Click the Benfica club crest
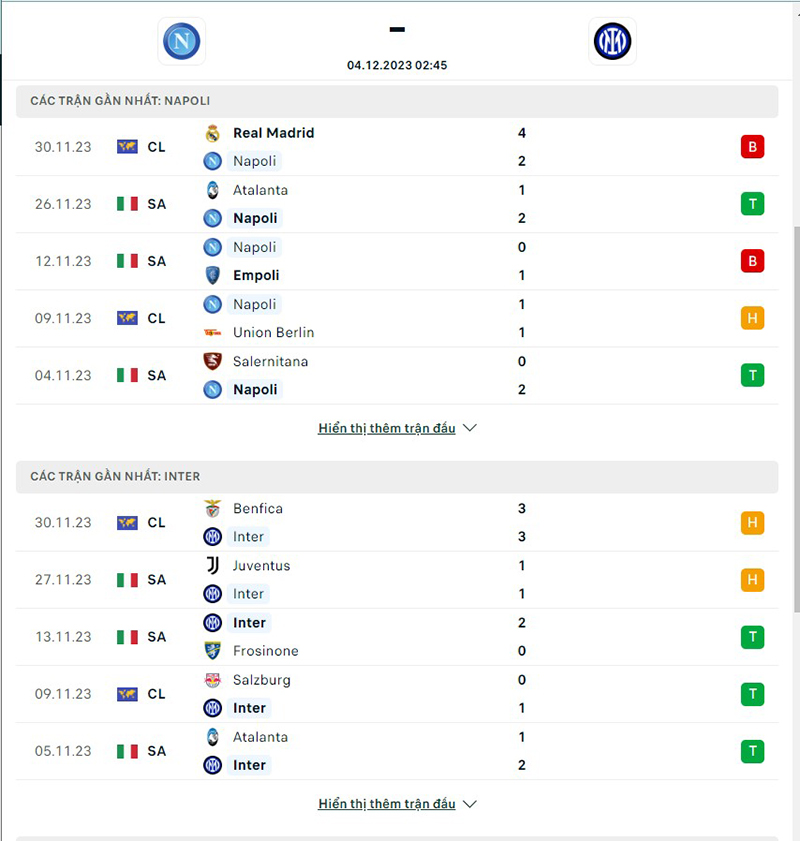 [212, 508]
